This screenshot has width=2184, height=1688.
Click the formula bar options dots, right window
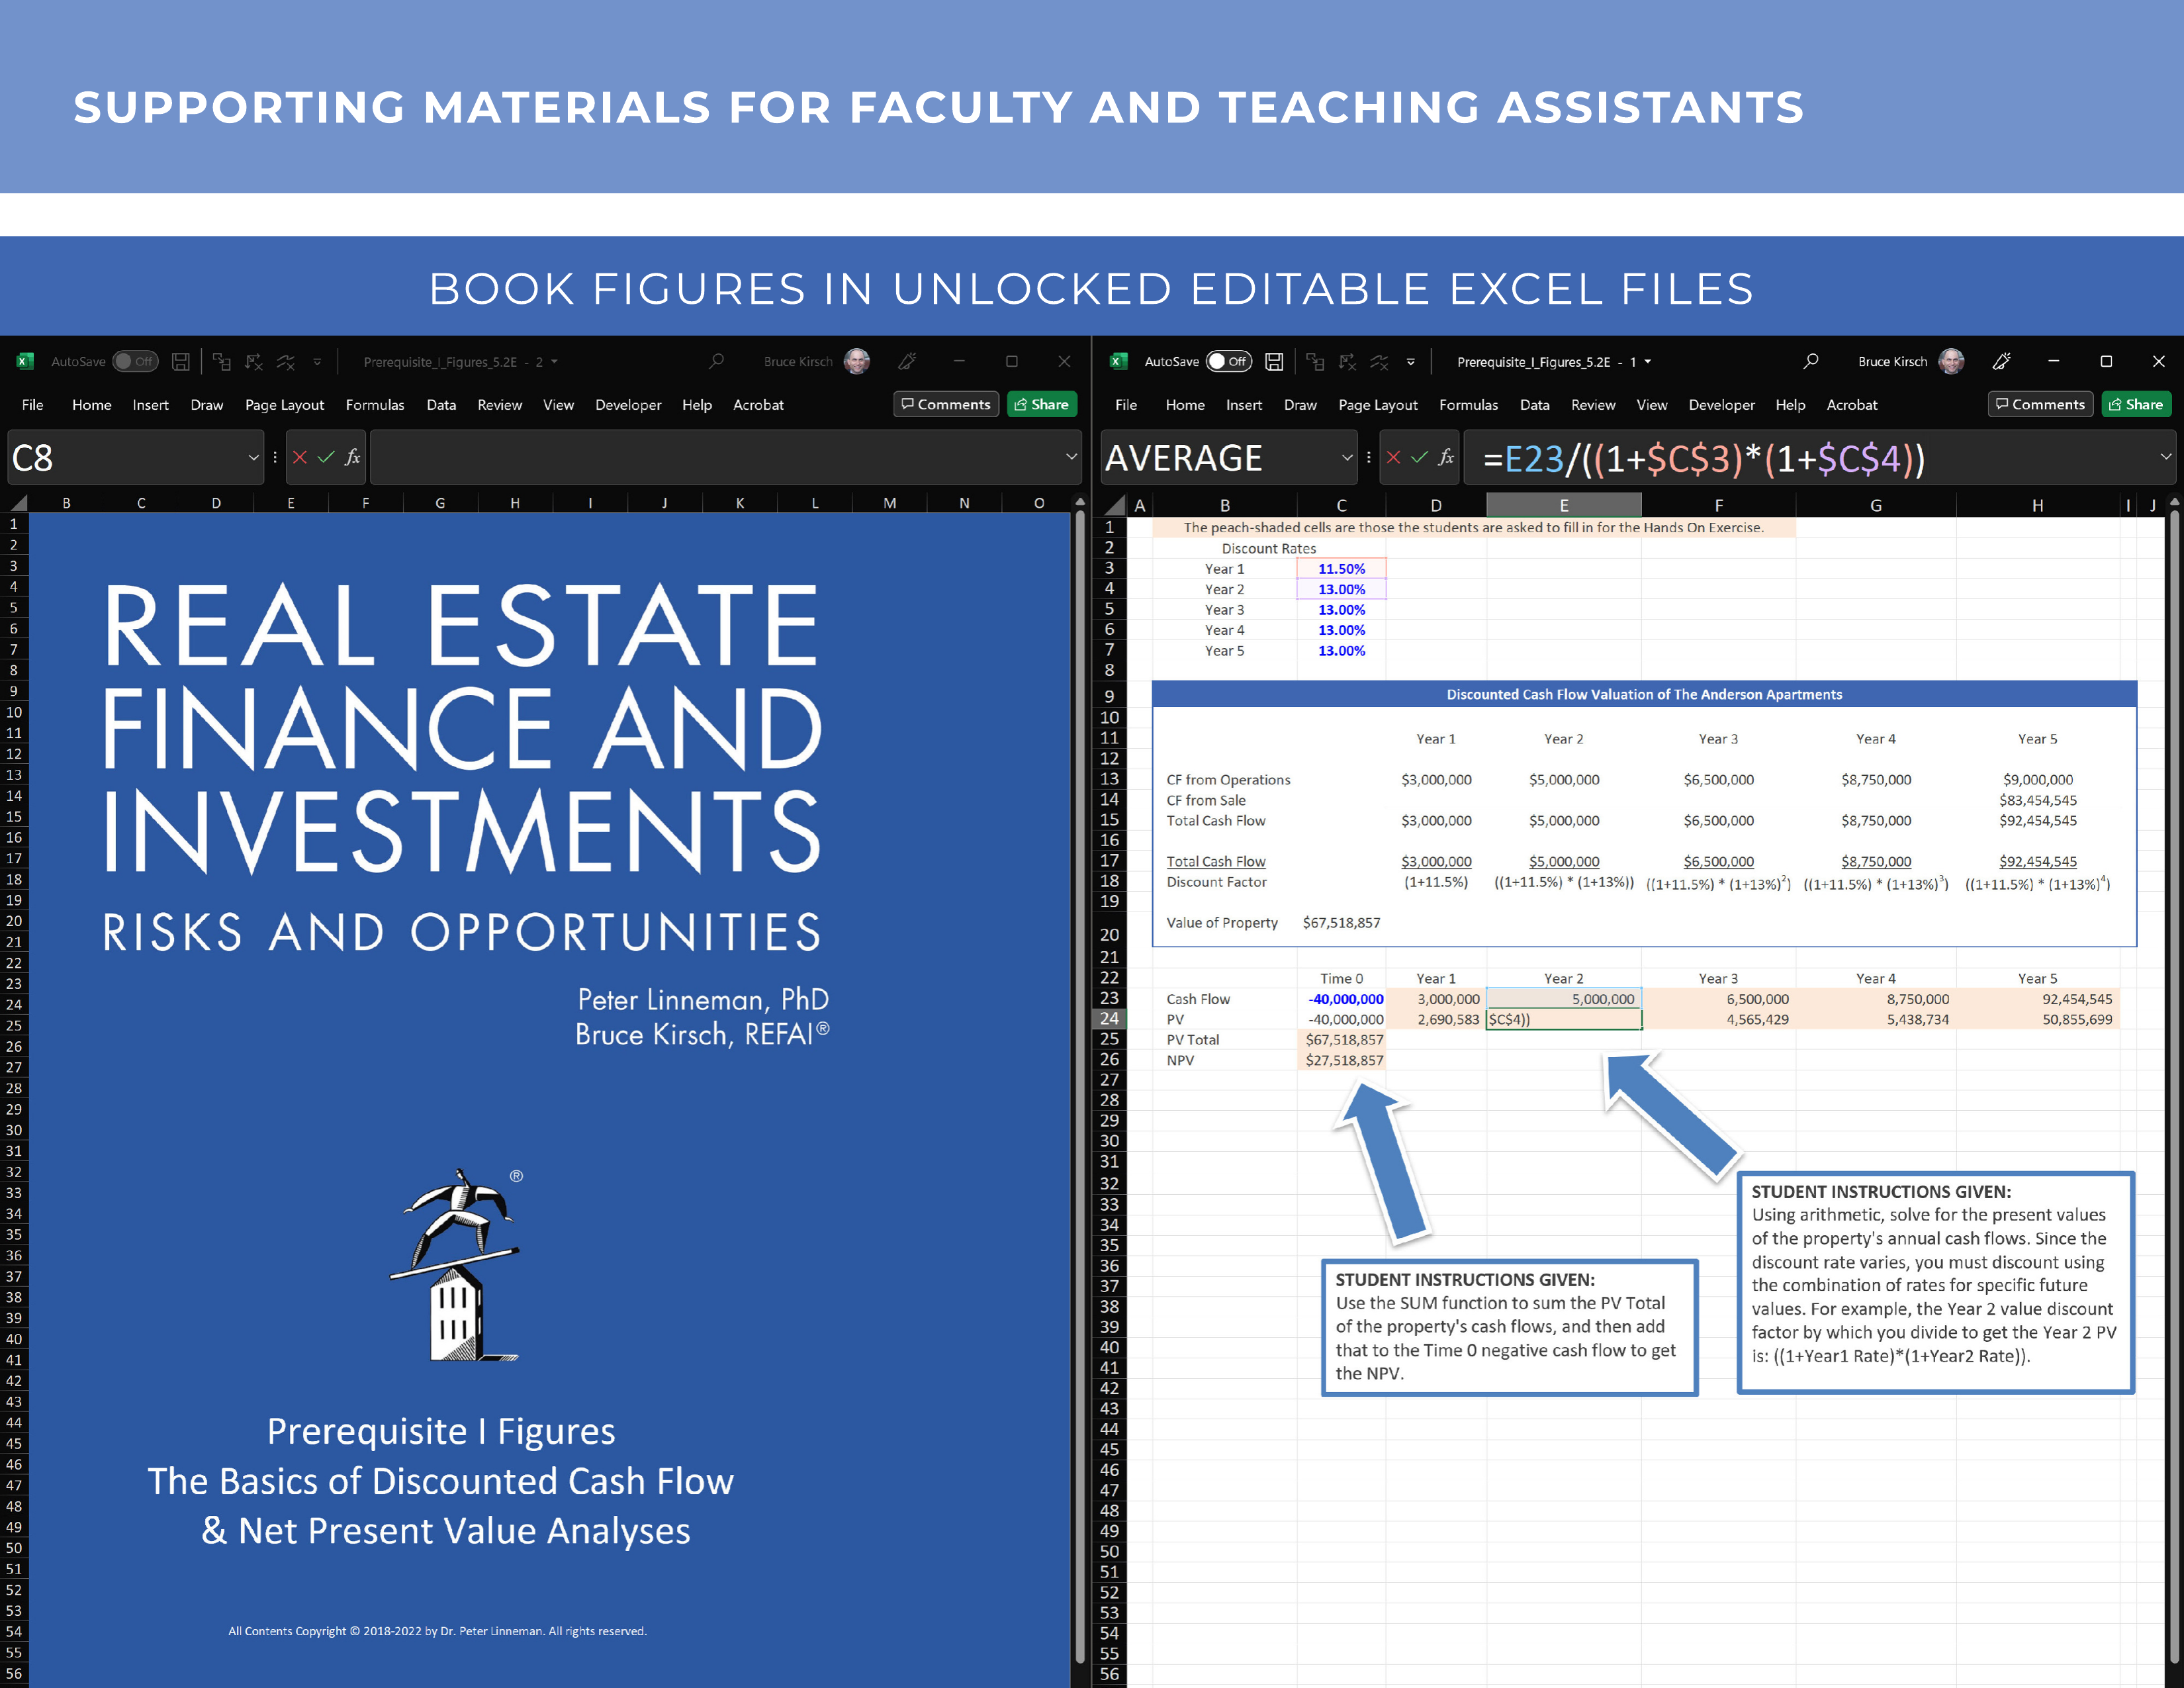coord(1368,457)
